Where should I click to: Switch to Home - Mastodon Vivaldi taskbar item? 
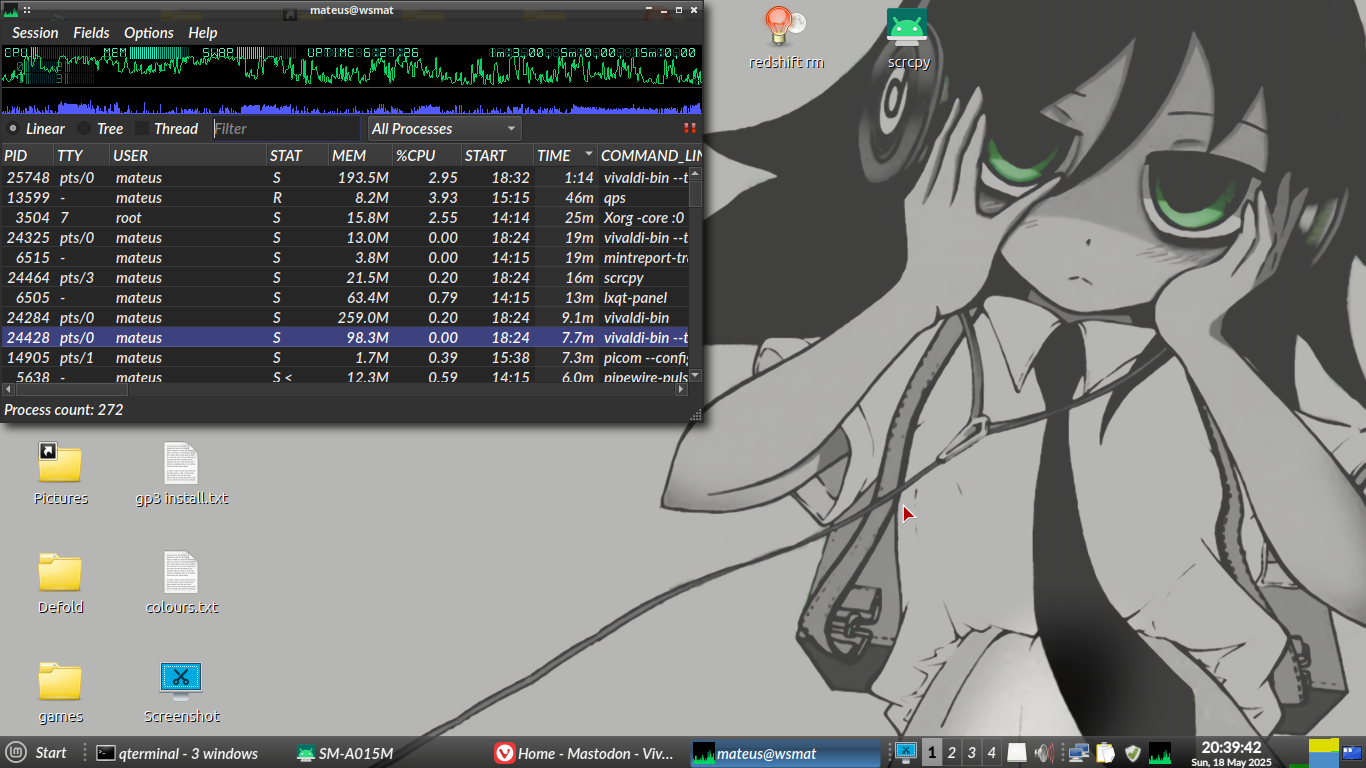[587, 753]
